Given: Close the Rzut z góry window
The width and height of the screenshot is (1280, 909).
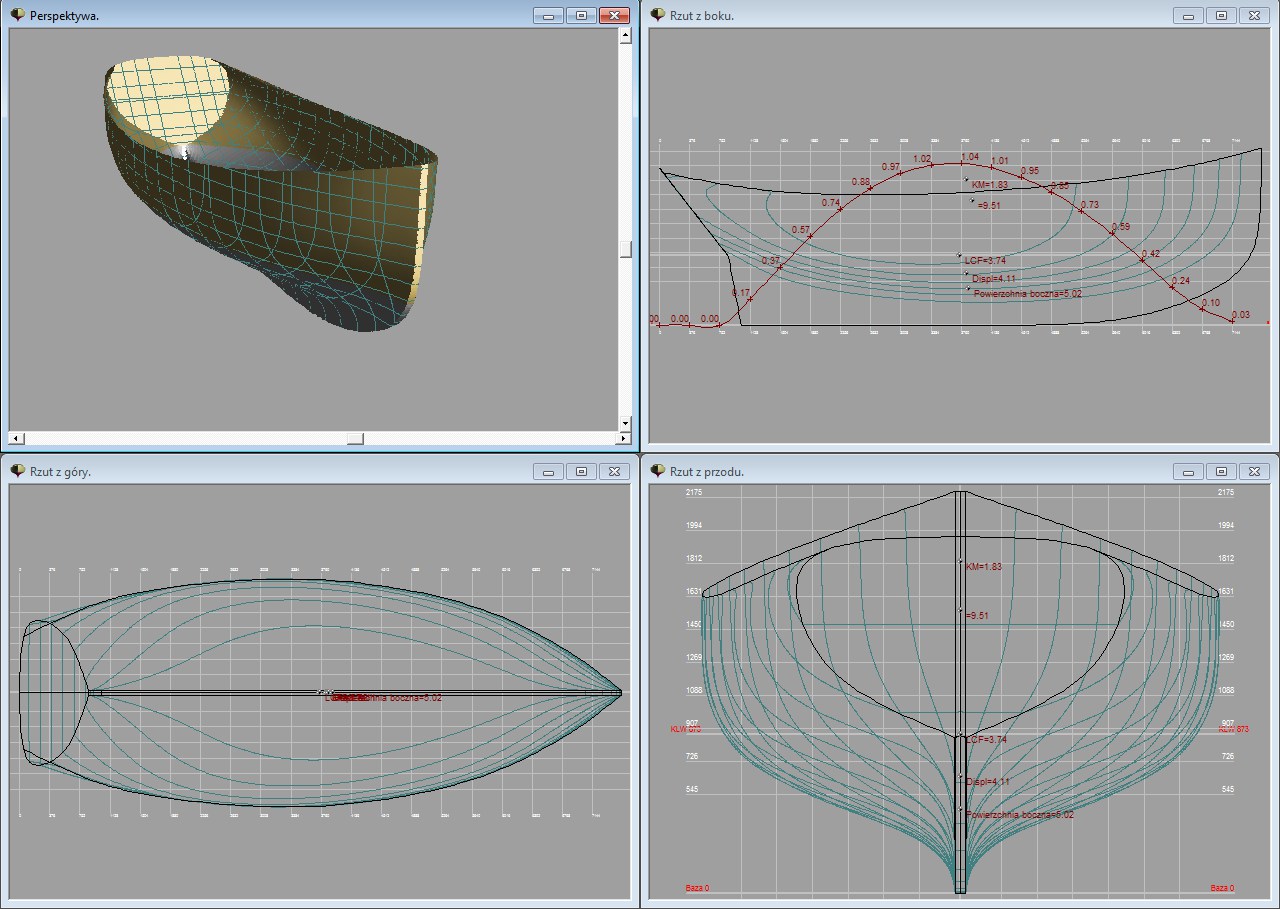Looking at the screenshot, I should (x=614, y=471).
